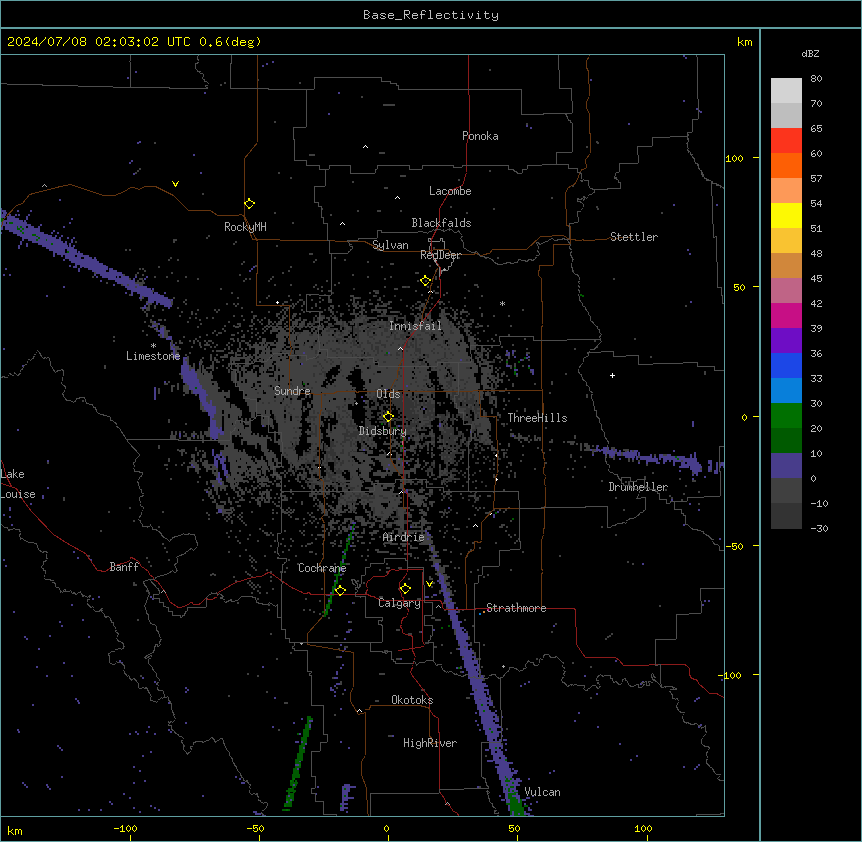Click the Sylvan label
862x842 pixels.
[390, 245]
